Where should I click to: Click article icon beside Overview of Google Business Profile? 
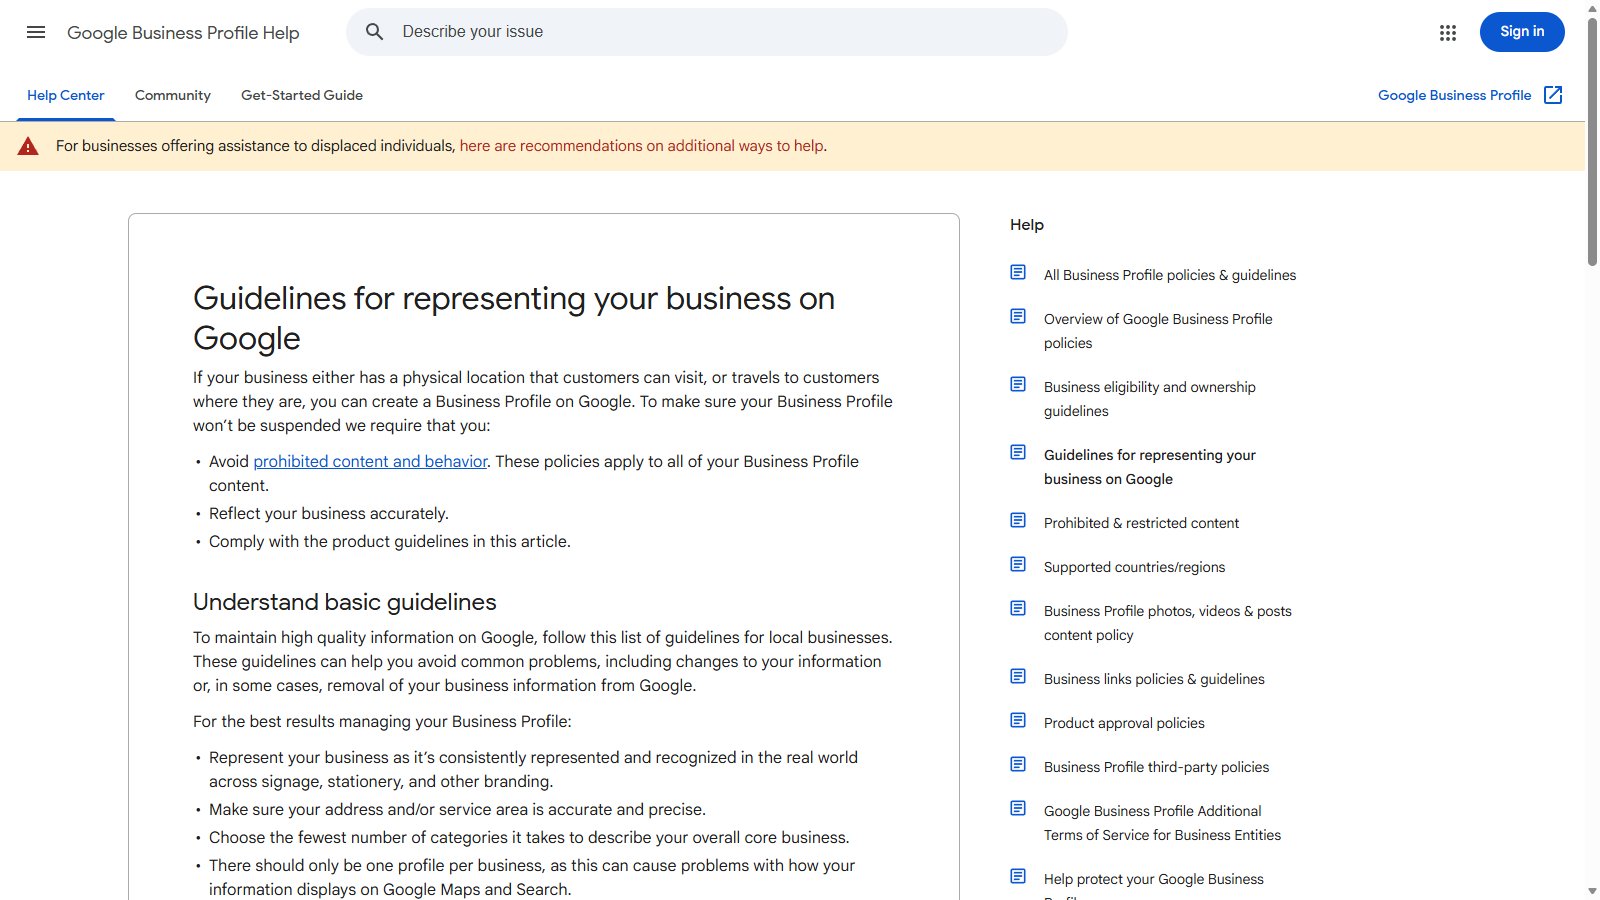(1018, 316)
